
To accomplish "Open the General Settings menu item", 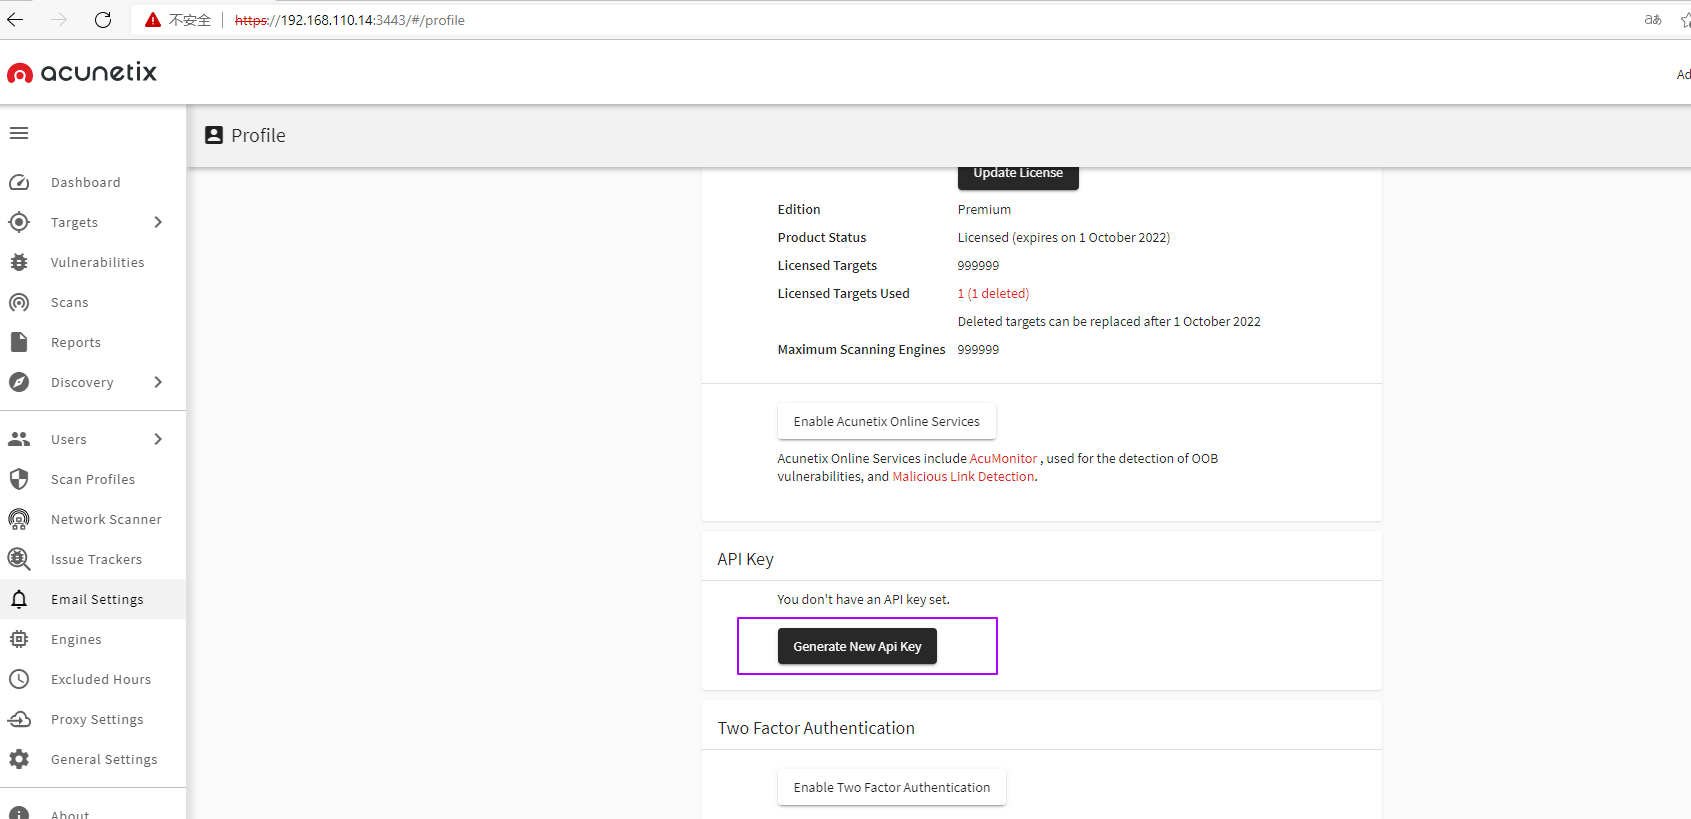I will 93,759.
